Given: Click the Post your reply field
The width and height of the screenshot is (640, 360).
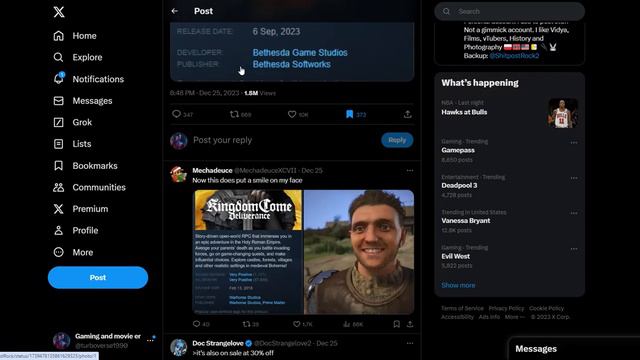Looking at the screenshot, I should [x=285, y=140].
